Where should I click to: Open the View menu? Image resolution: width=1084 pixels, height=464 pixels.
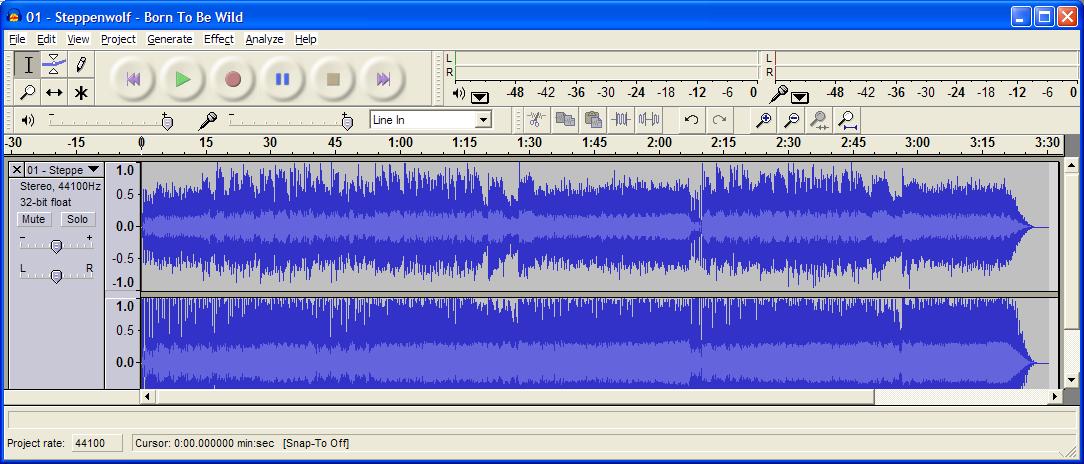pyautogui.click(x=78, y=39)
